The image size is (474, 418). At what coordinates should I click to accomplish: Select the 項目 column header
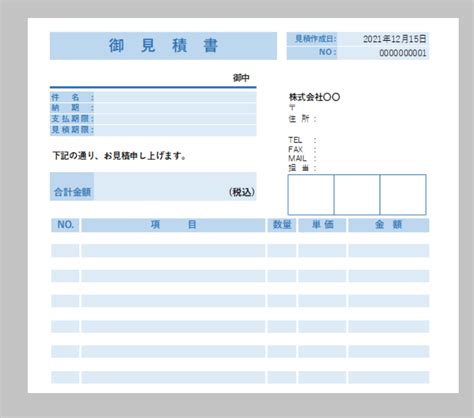pos(173,225)
